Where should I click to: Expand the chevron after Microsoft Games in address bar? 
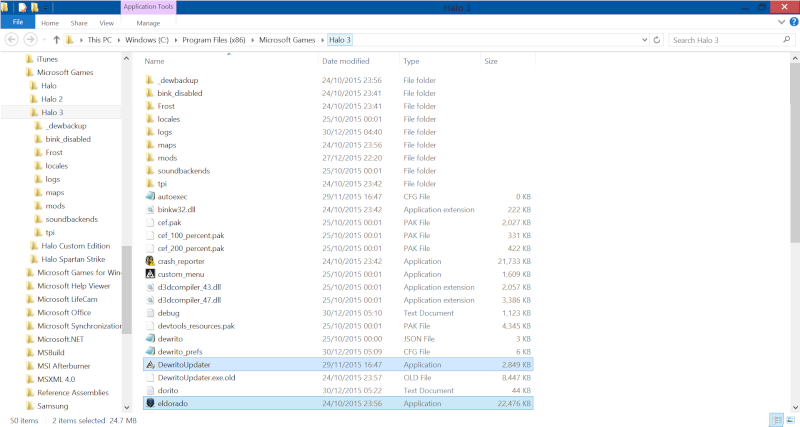pyautogui.click(x=322, y=40)
